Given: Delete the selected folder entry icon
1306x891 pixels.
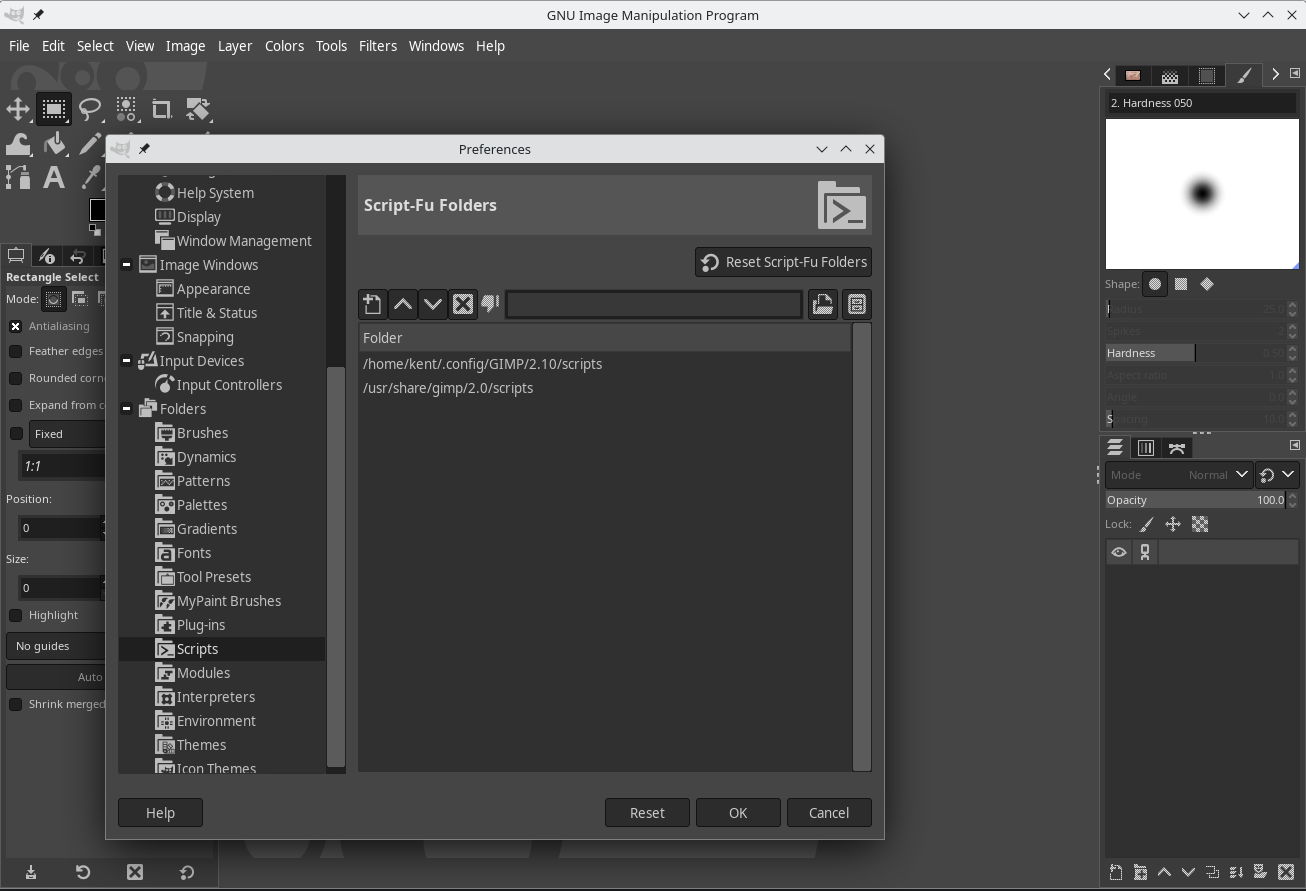Looking at the screenshot, I should click(x=462, y=305).
